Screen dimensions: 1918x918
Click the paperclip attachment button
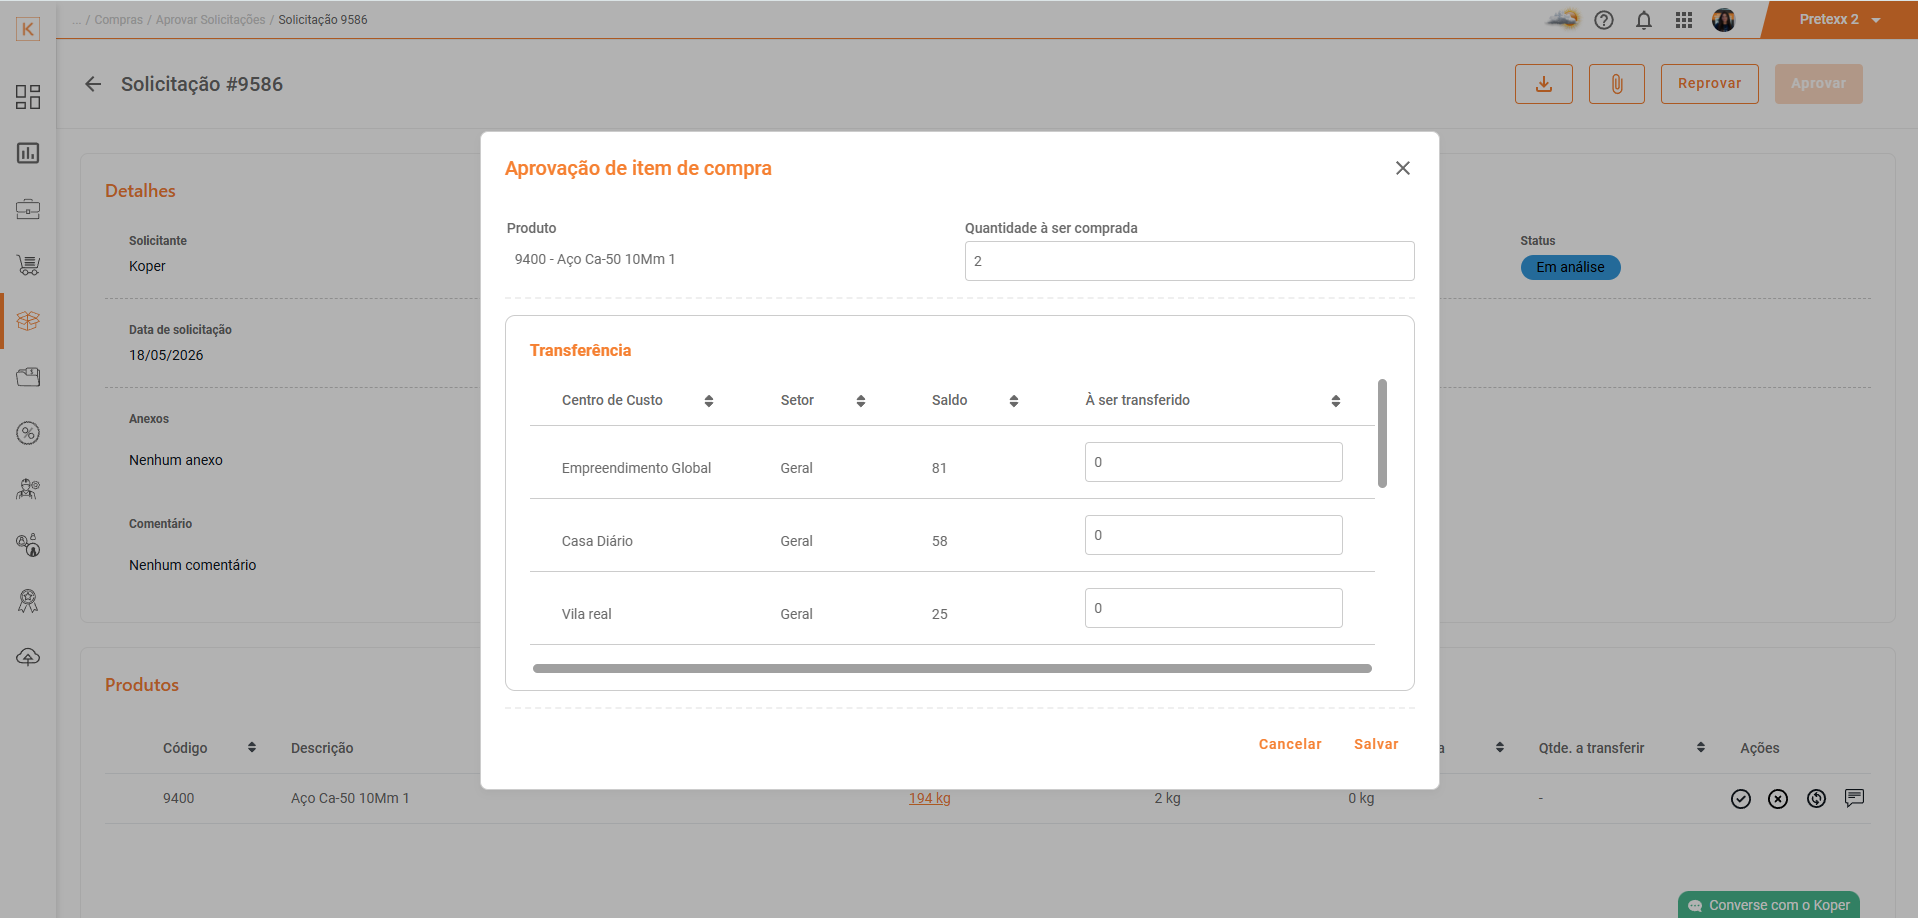[x=1617, y=84]
